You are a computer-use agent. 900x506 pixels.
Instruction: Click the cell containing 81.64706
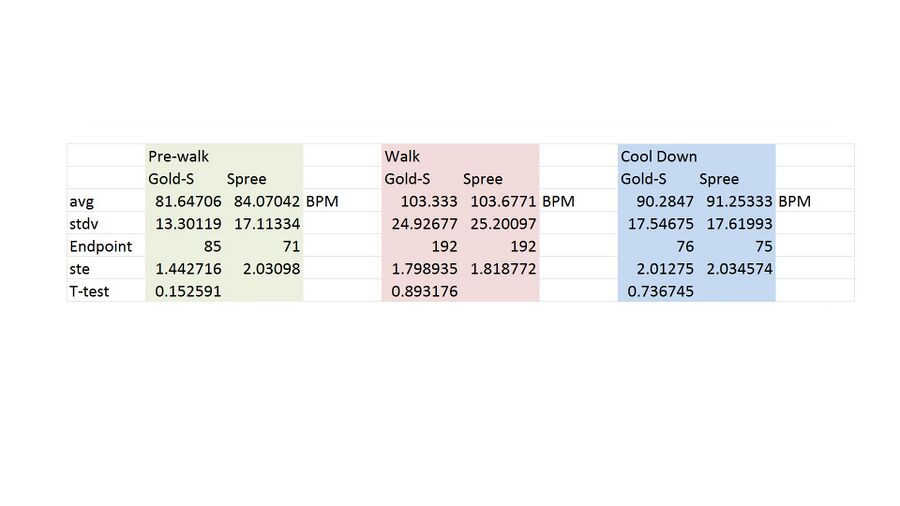click(188, 201)
